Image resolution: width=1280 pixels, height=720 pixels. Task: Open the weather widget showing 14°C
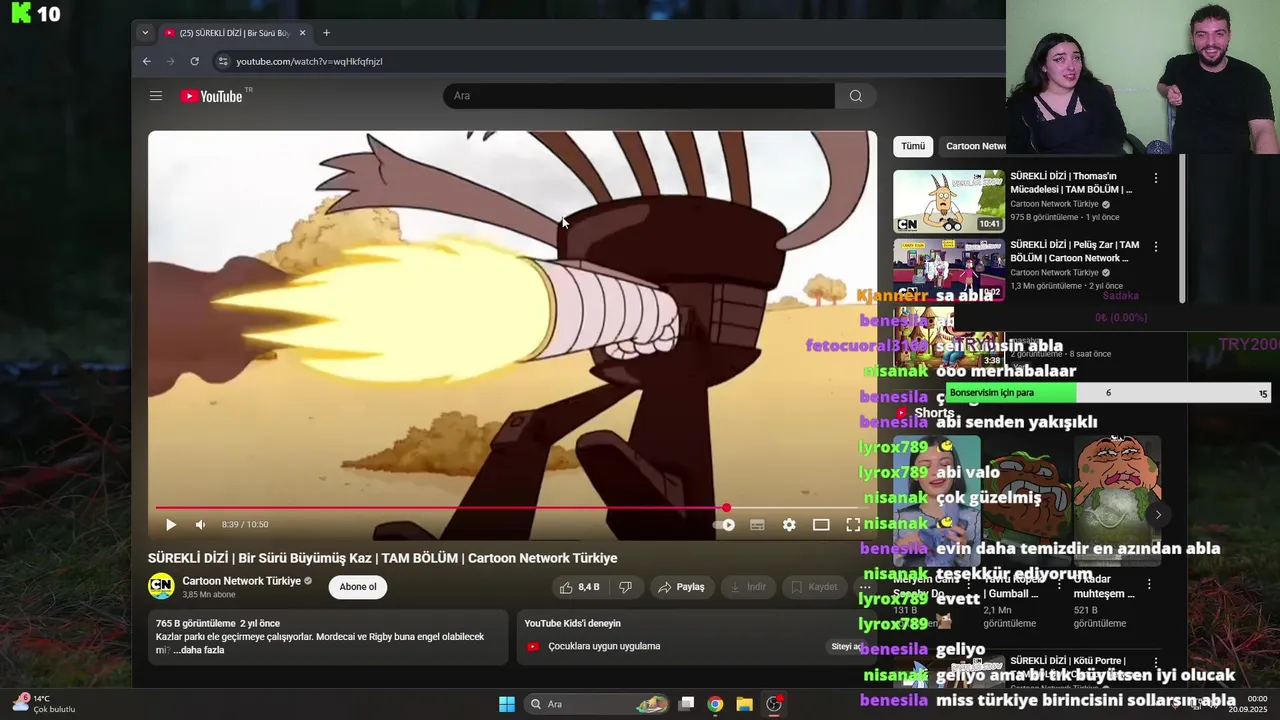45,704
